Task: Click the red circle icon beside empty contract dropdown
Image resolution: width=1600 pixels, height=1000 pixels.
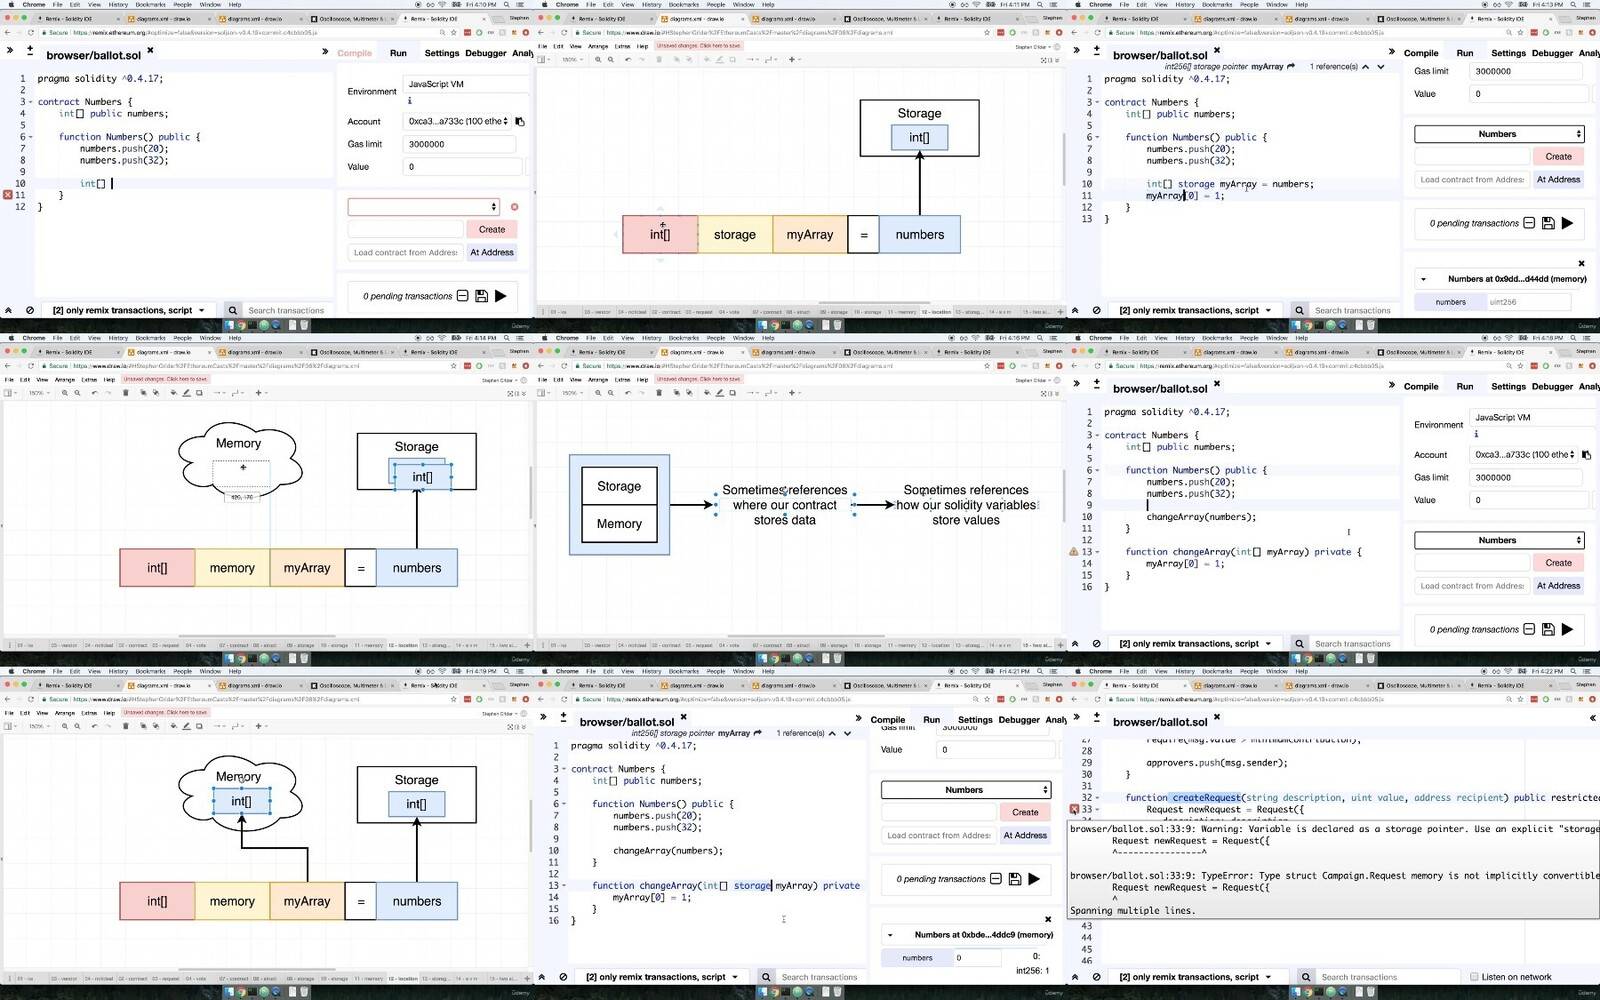Action: (515, 207)
